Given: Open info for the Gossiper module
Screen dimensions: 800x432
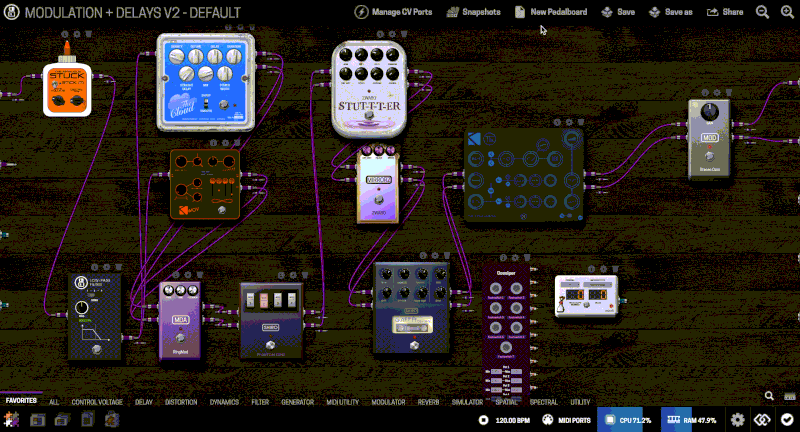Looking at the screenshot, I should (503, 258).
